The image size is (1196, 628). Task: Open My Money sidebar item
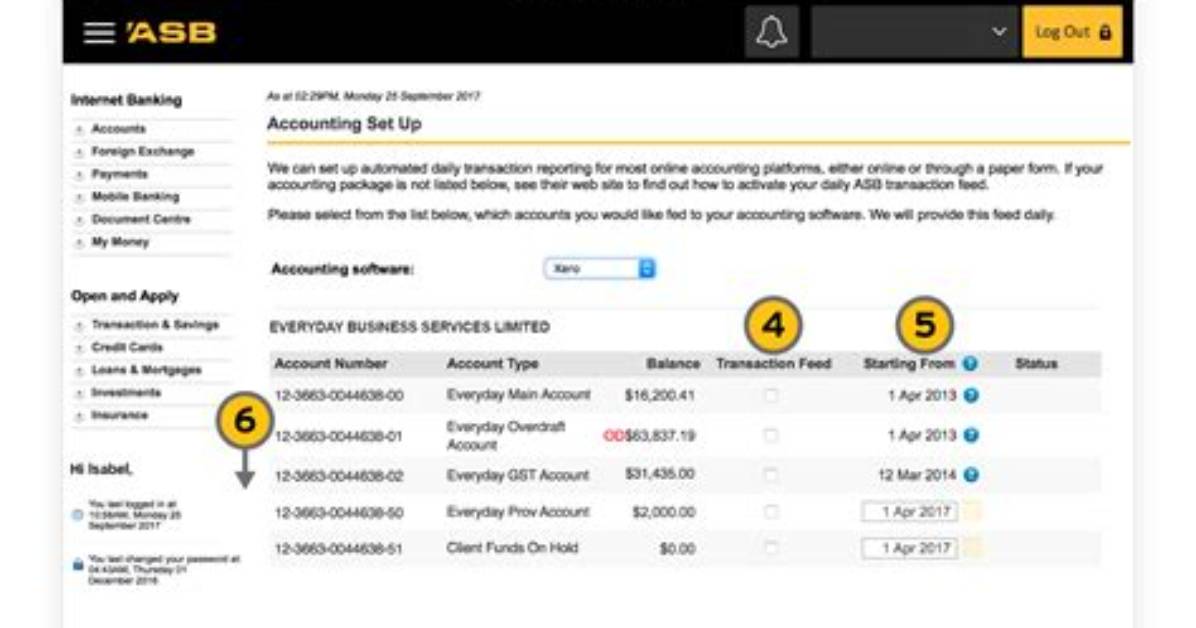[121, 241]
